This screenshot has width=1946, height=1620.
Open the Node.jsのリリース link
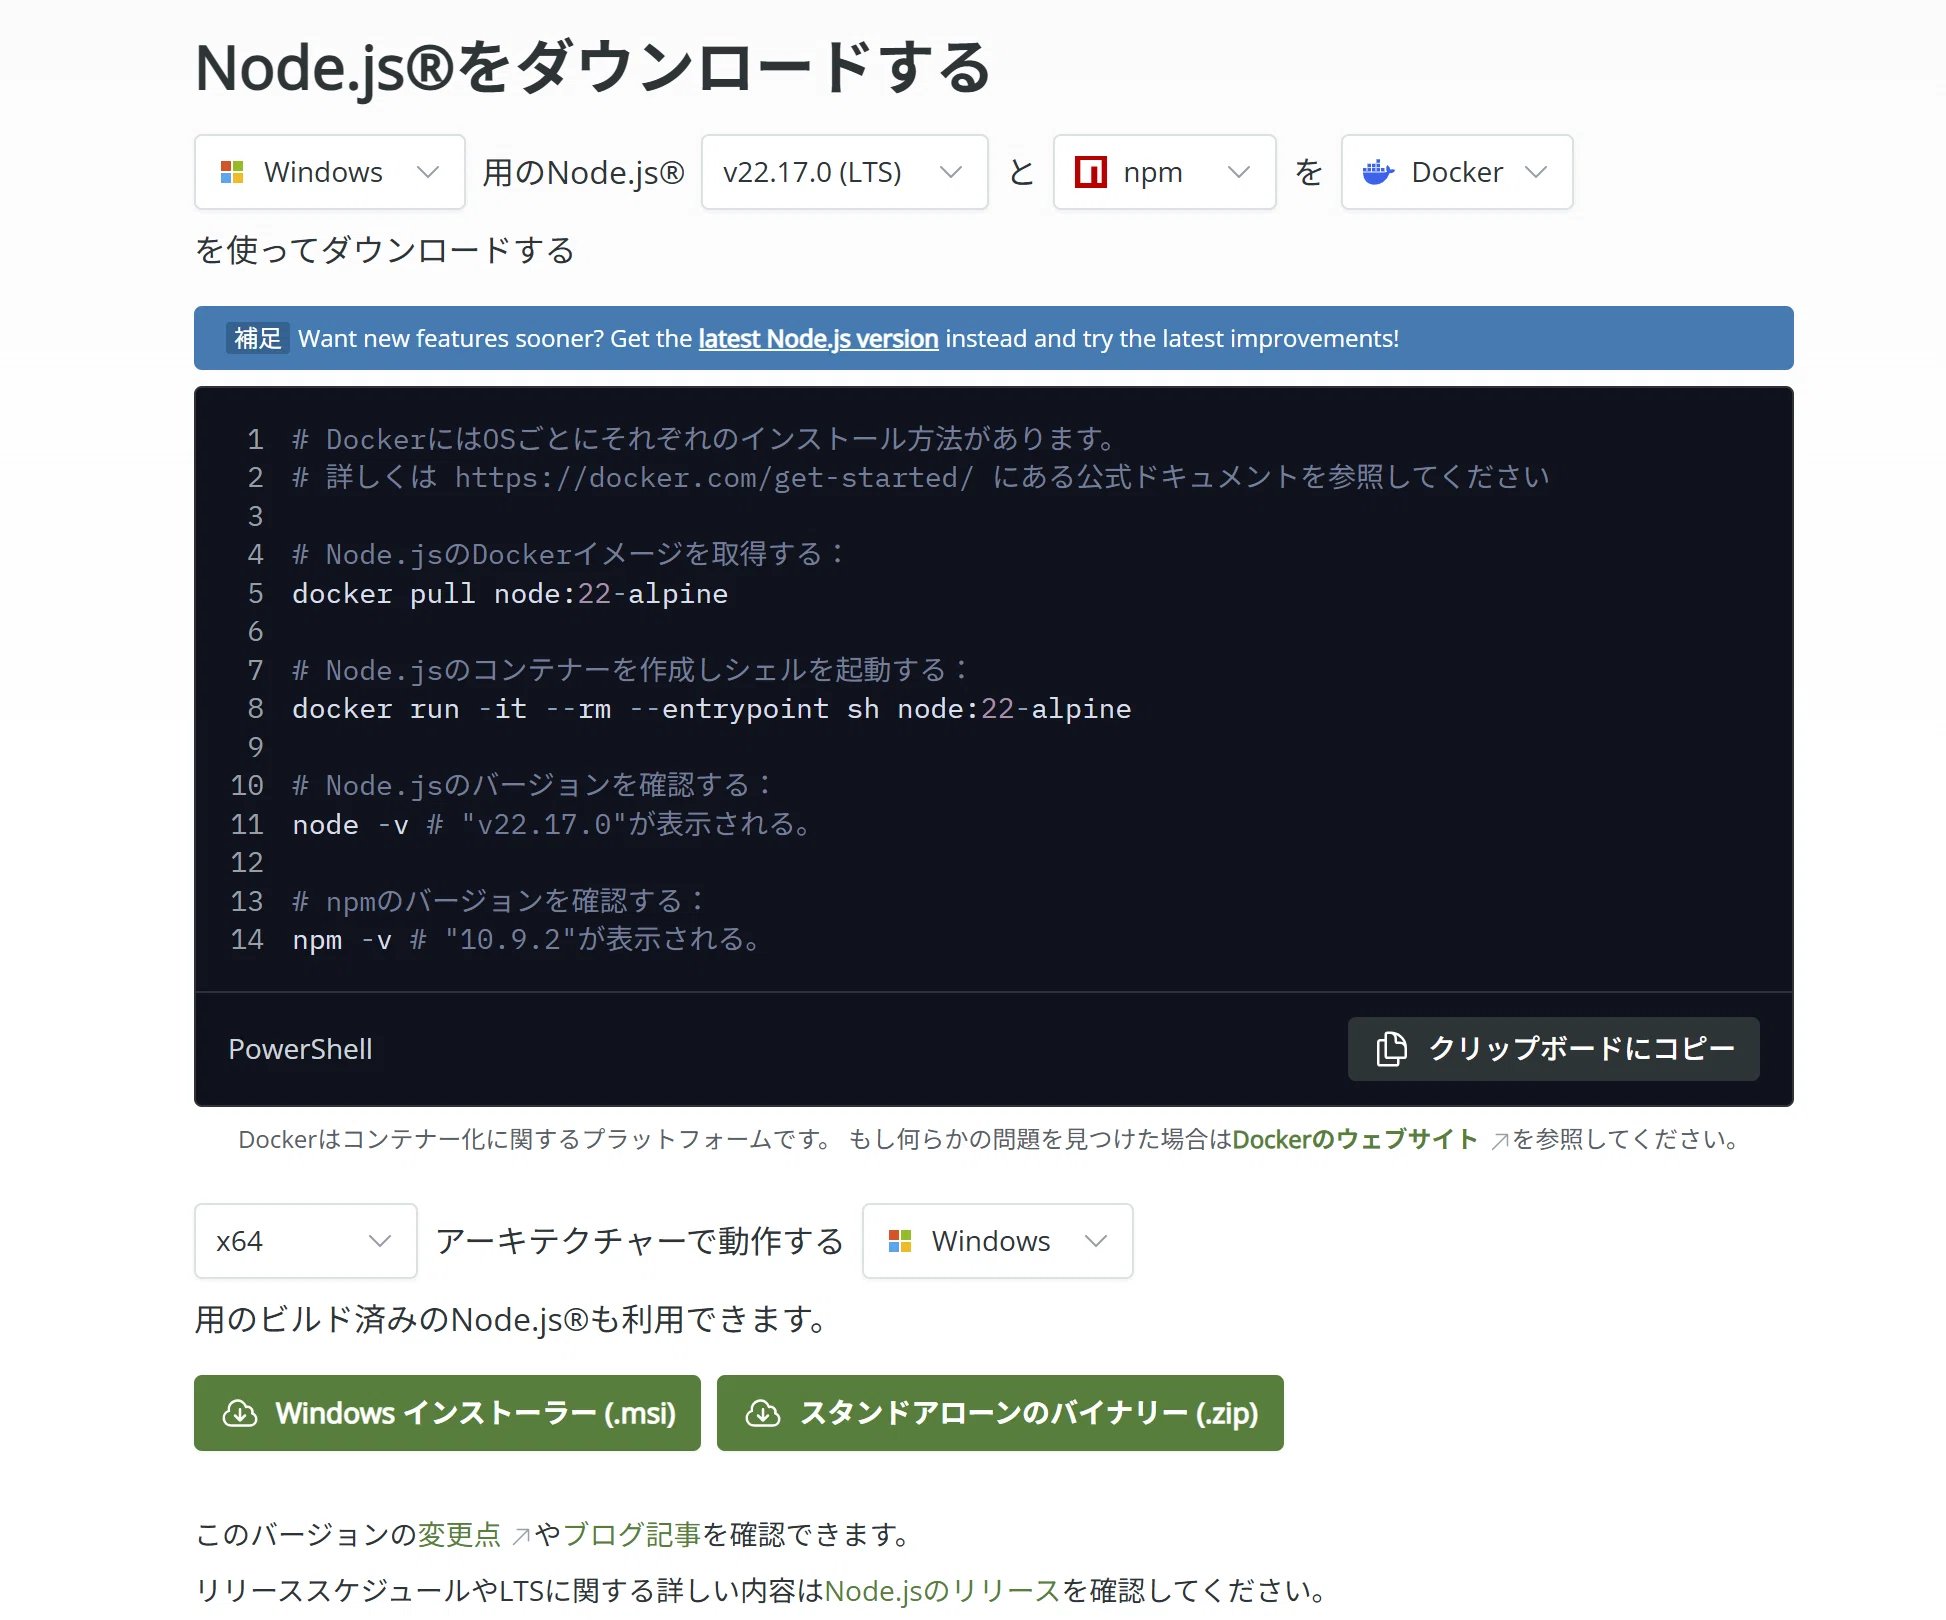(942, 1590)
